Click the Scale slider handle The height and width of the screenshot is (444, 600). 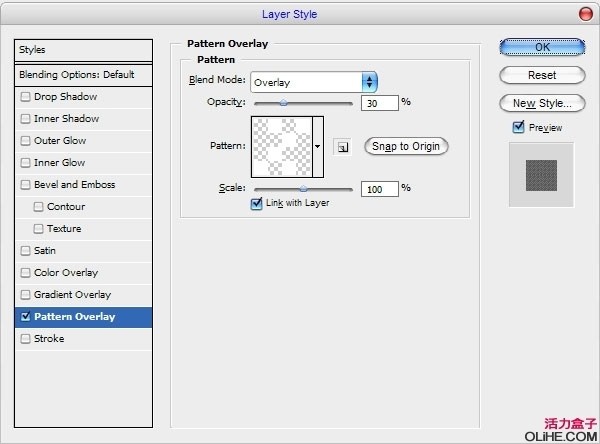pyautogui.click(x=303, y=188)
